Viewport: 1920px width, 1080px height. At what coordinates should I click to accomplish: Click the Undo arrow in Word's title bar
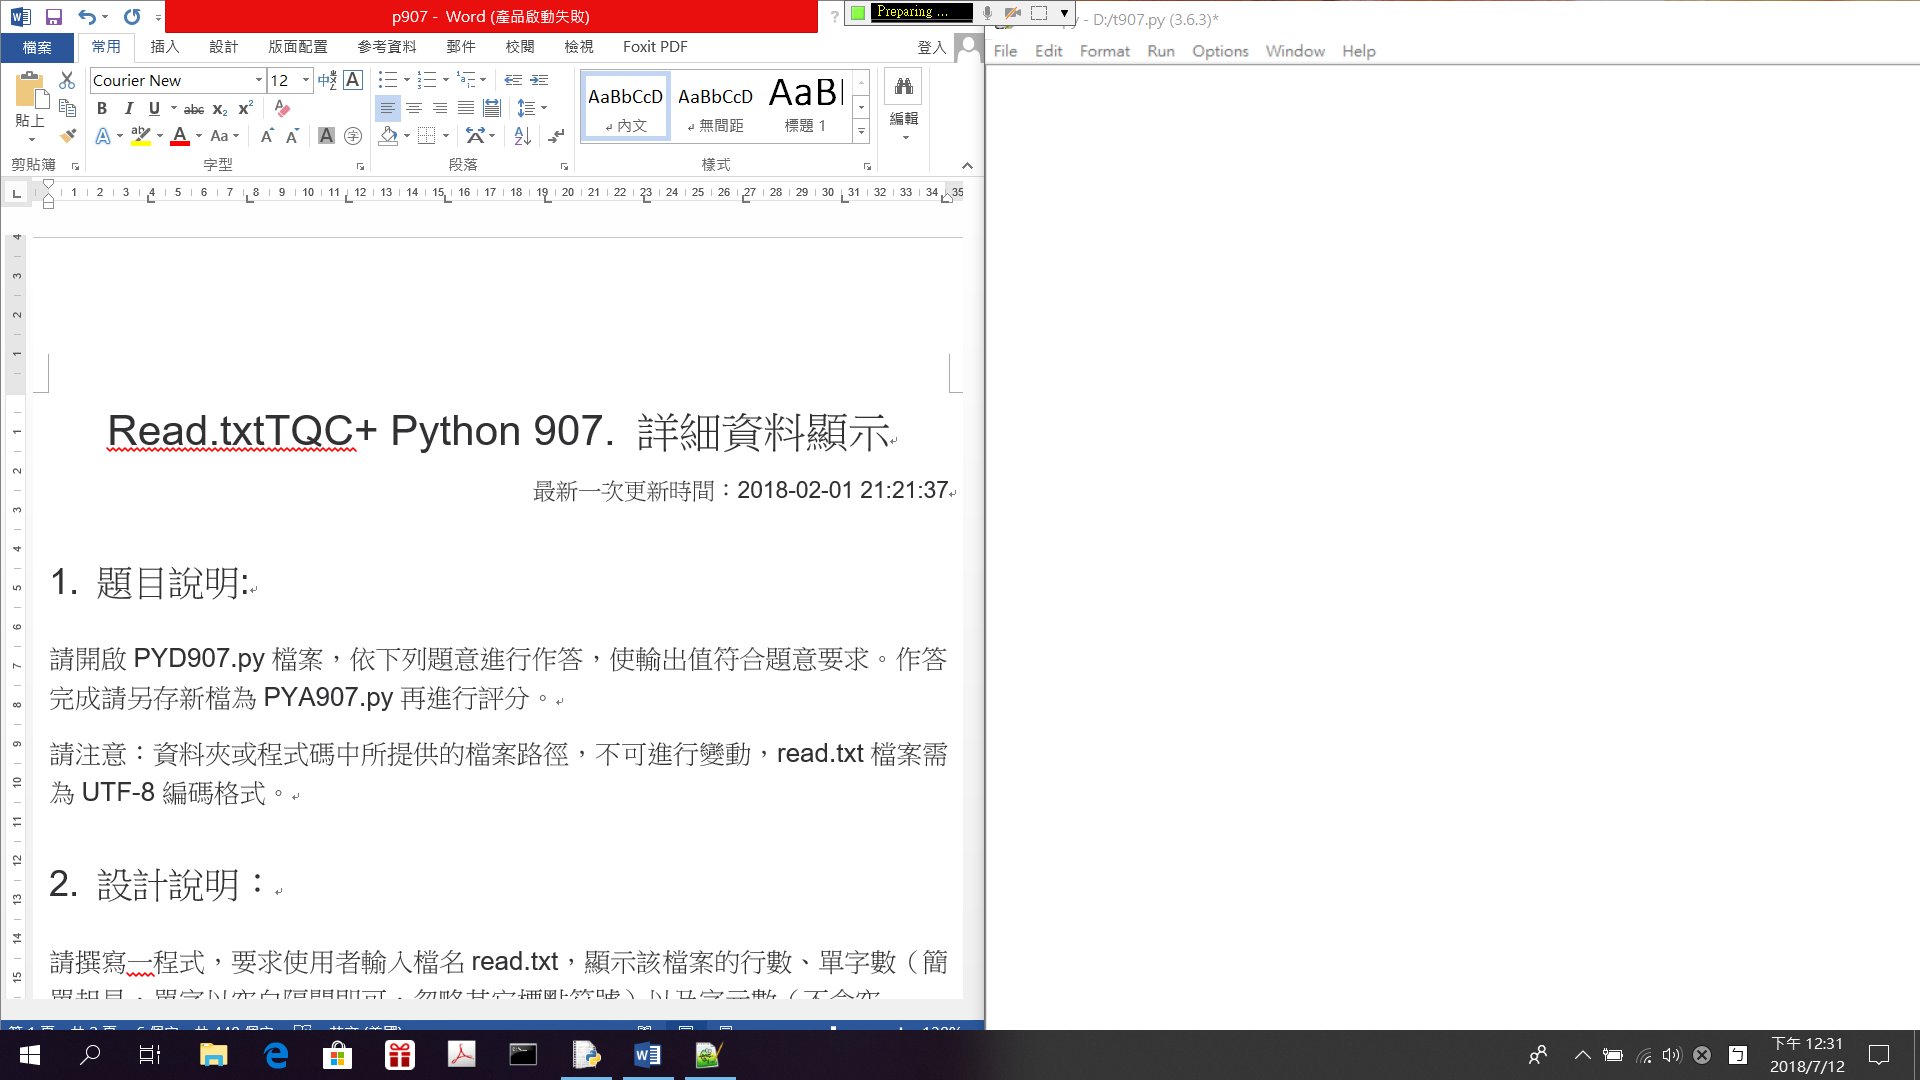(x=87, y=17)
